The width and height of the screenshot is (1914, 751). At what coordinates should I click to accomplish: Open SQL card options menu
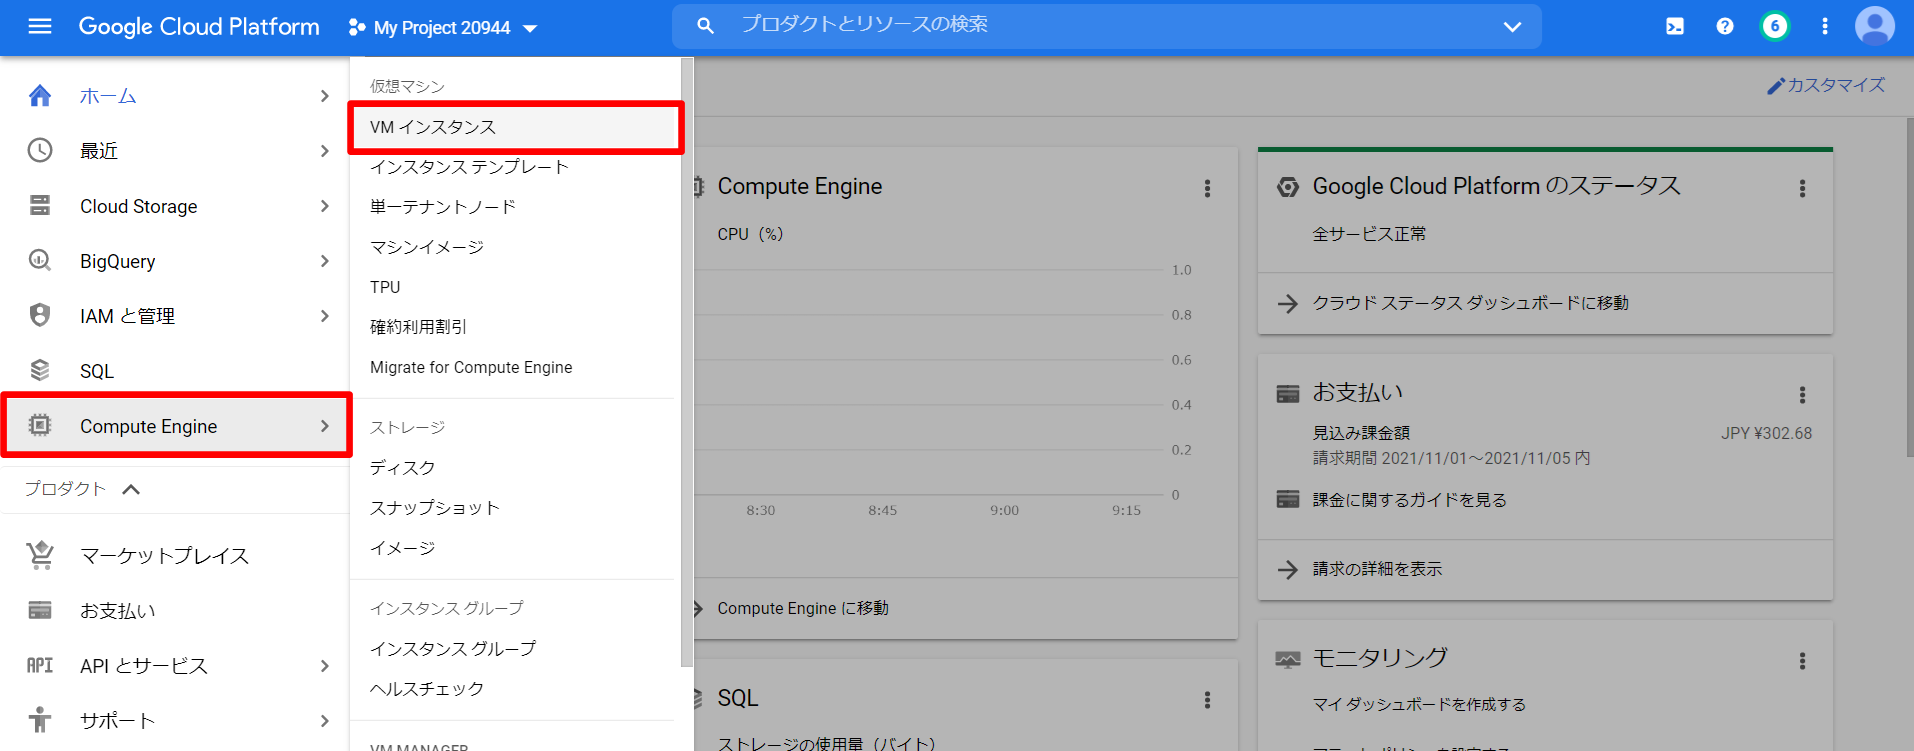point(1207,700)
